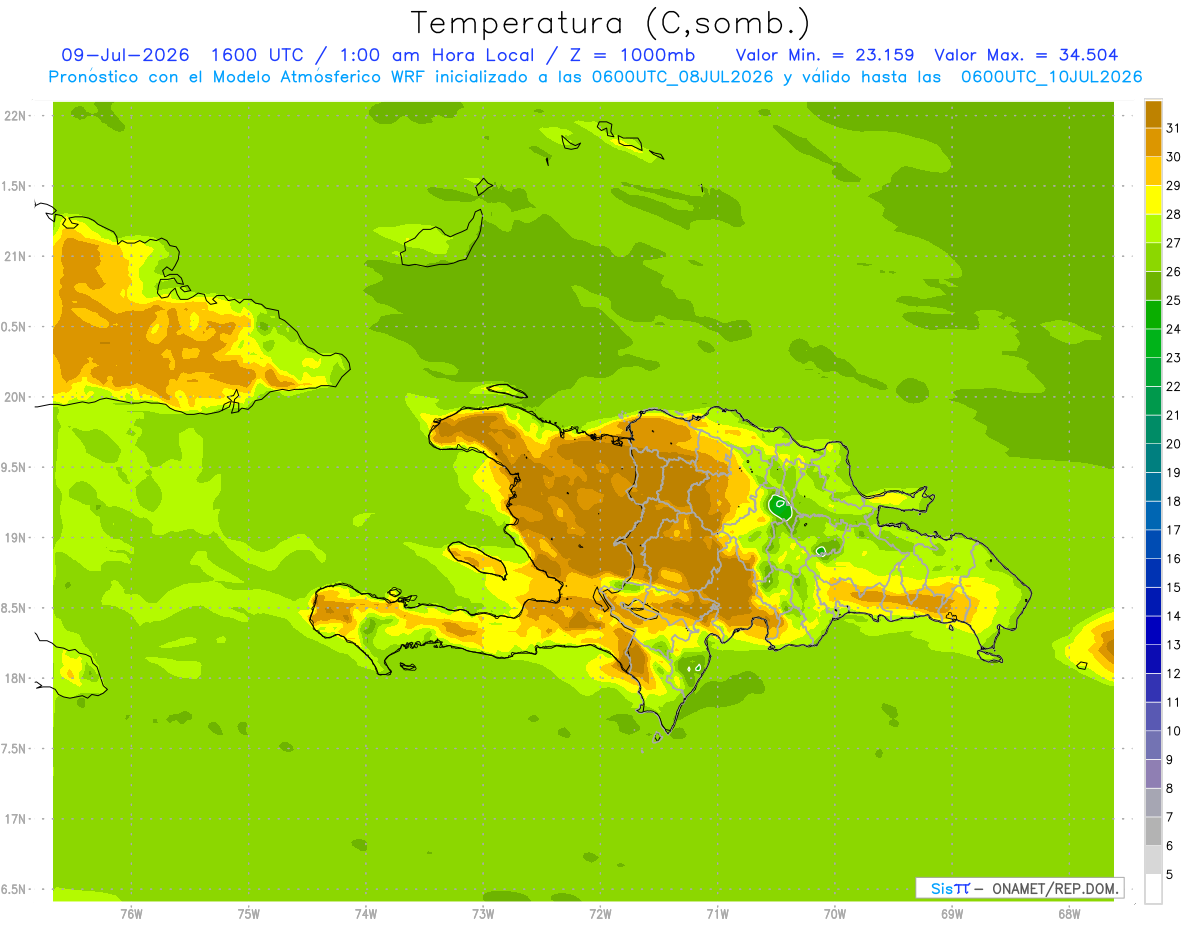Click the title 'Temperatura (C,somb.)'

tap(611, 22)
